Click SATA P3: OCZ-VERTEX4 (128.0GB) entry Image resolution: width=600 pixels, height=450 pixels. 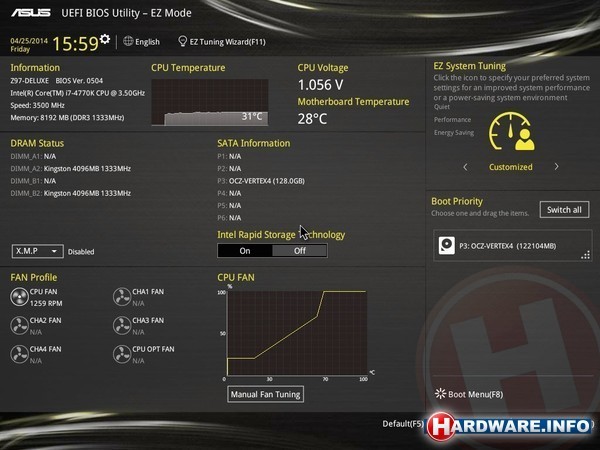pyautogui.click(x=261, y=181)
